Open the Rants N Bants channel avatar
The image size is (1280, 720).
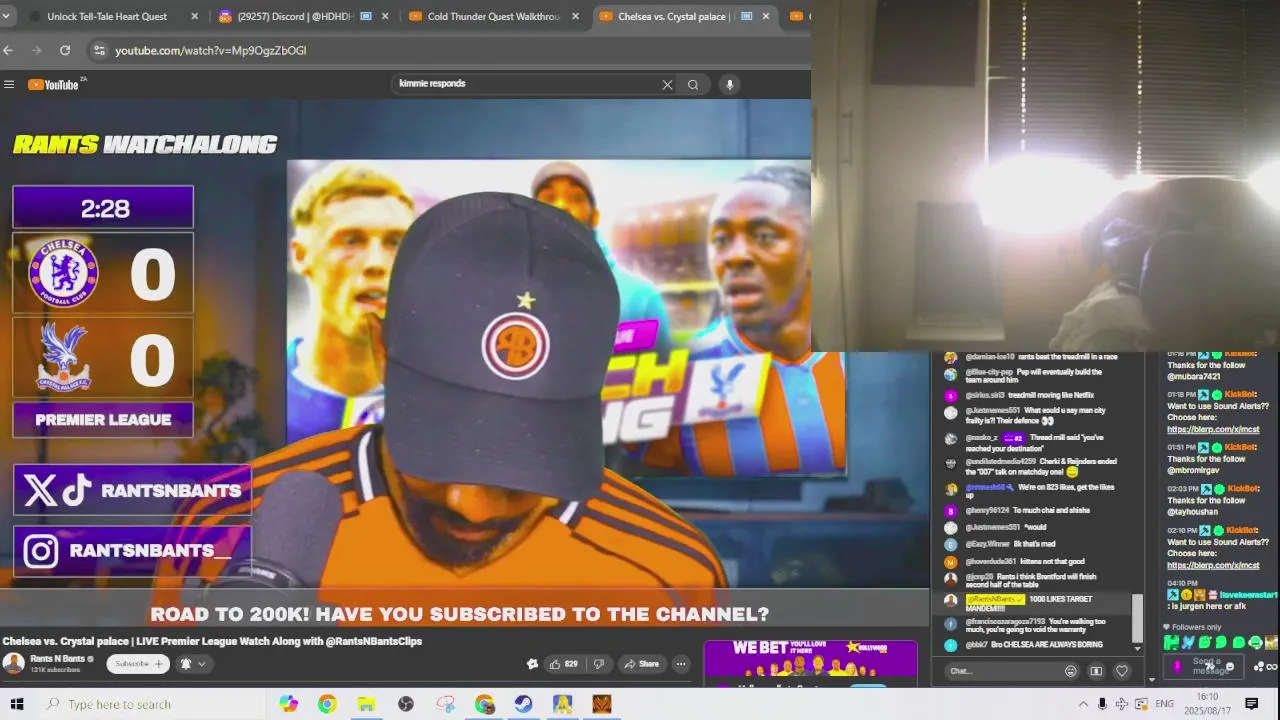pos(14,663)
